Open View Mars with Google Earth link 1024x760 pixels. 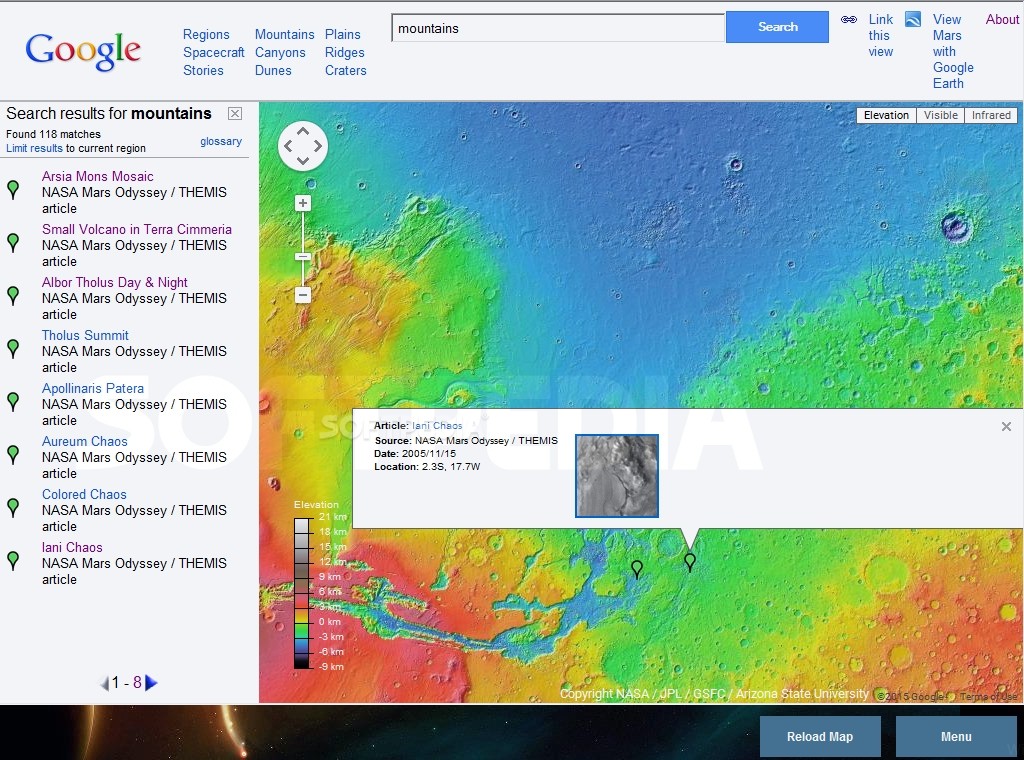(953, 51)
